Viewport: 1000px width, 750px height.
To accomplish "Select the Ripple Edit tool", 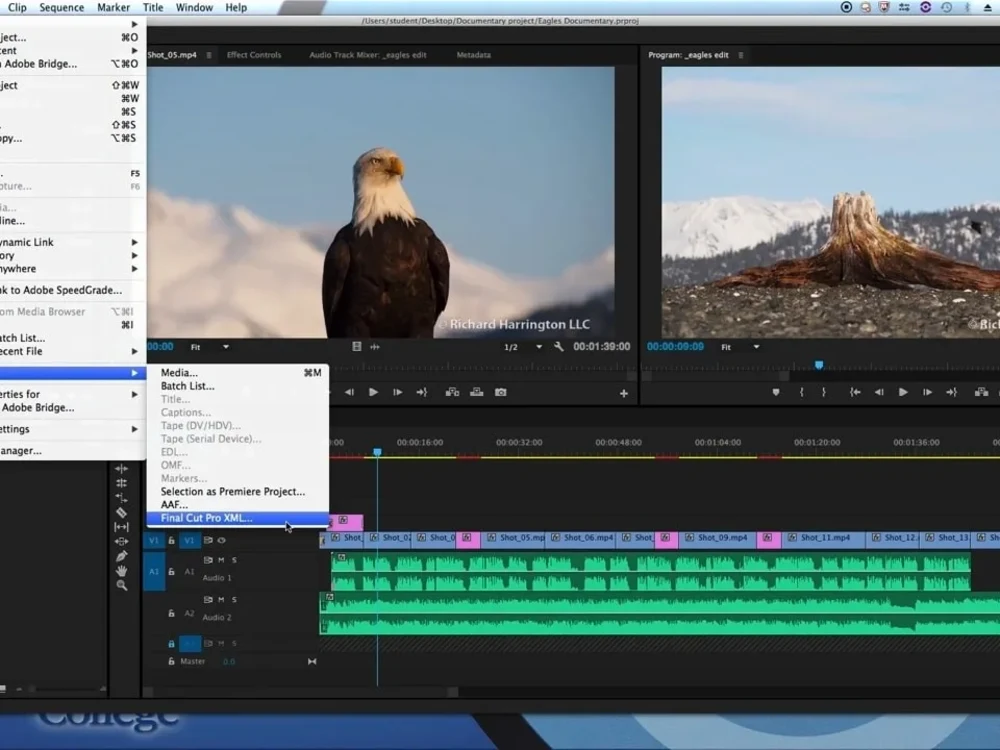I will [x=121, y=468].
